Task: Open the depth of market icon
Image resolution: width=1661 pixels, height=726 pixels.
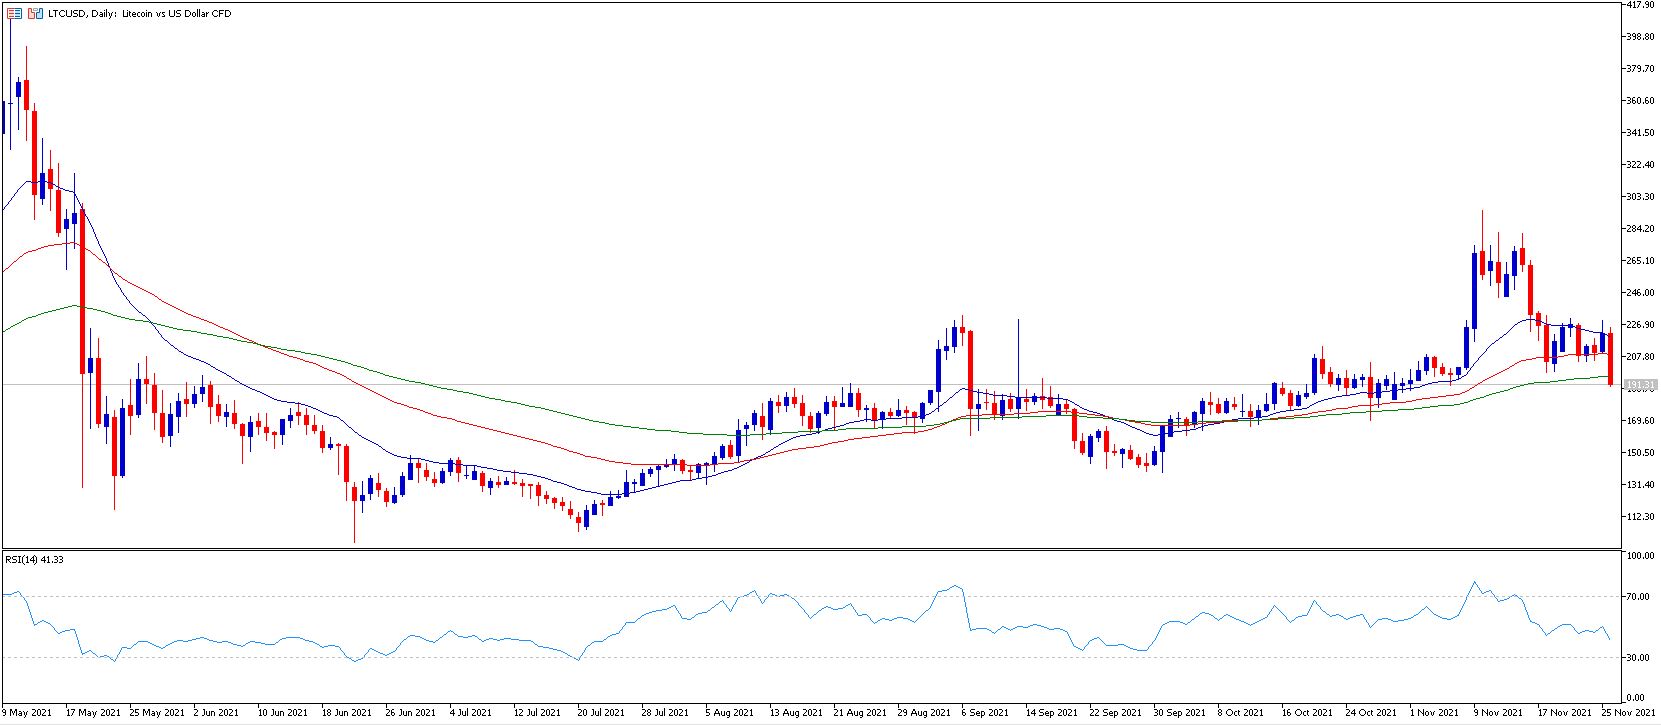Action: pos(36,14)
